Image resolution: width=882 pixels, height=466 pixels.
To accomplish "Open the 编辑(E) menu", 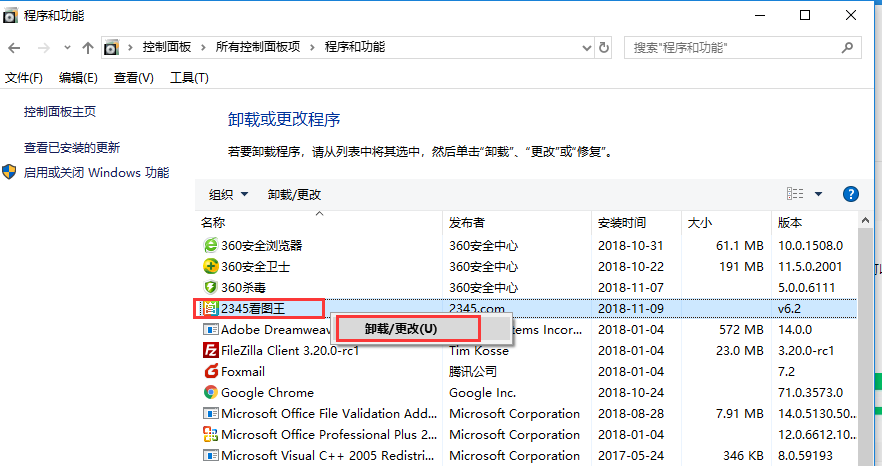I will [78, 78].
